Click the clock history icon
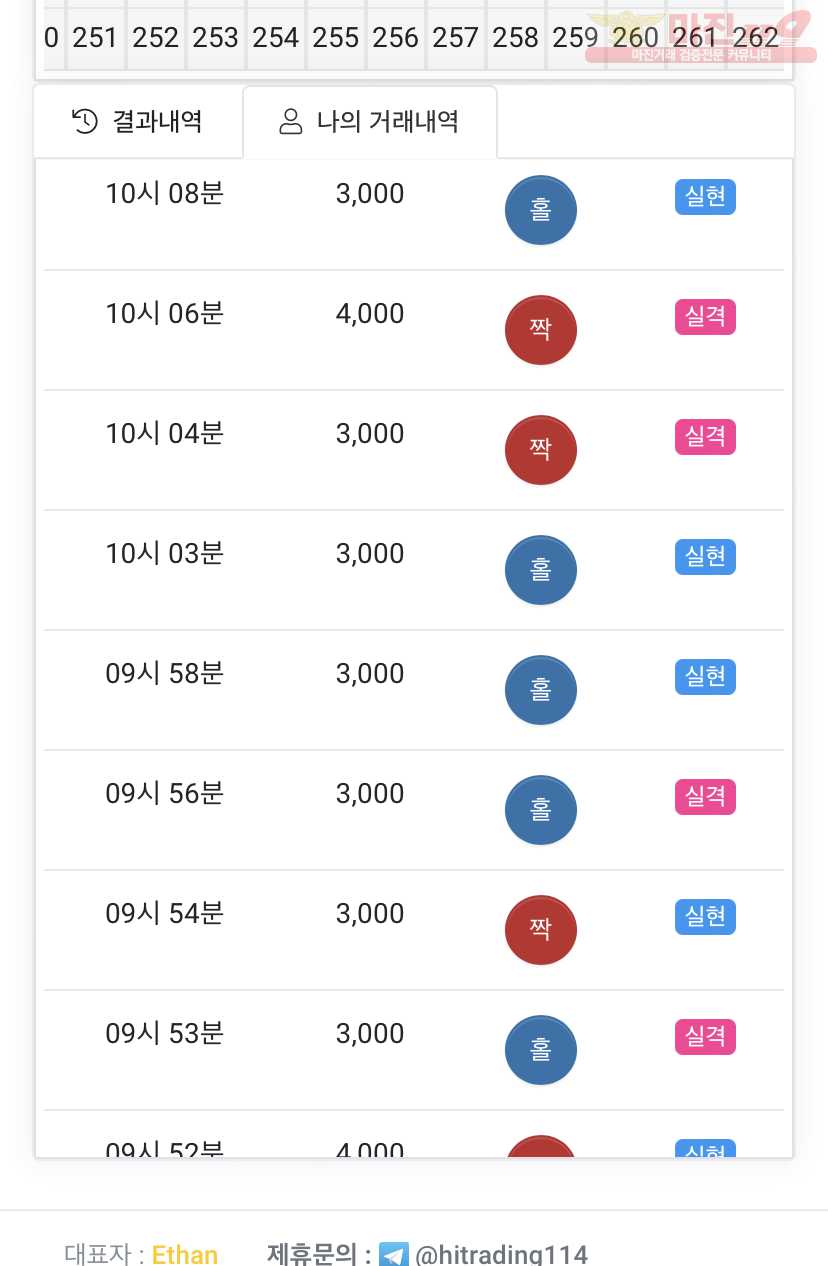The image size is (828, 1266). coord(85,122)
